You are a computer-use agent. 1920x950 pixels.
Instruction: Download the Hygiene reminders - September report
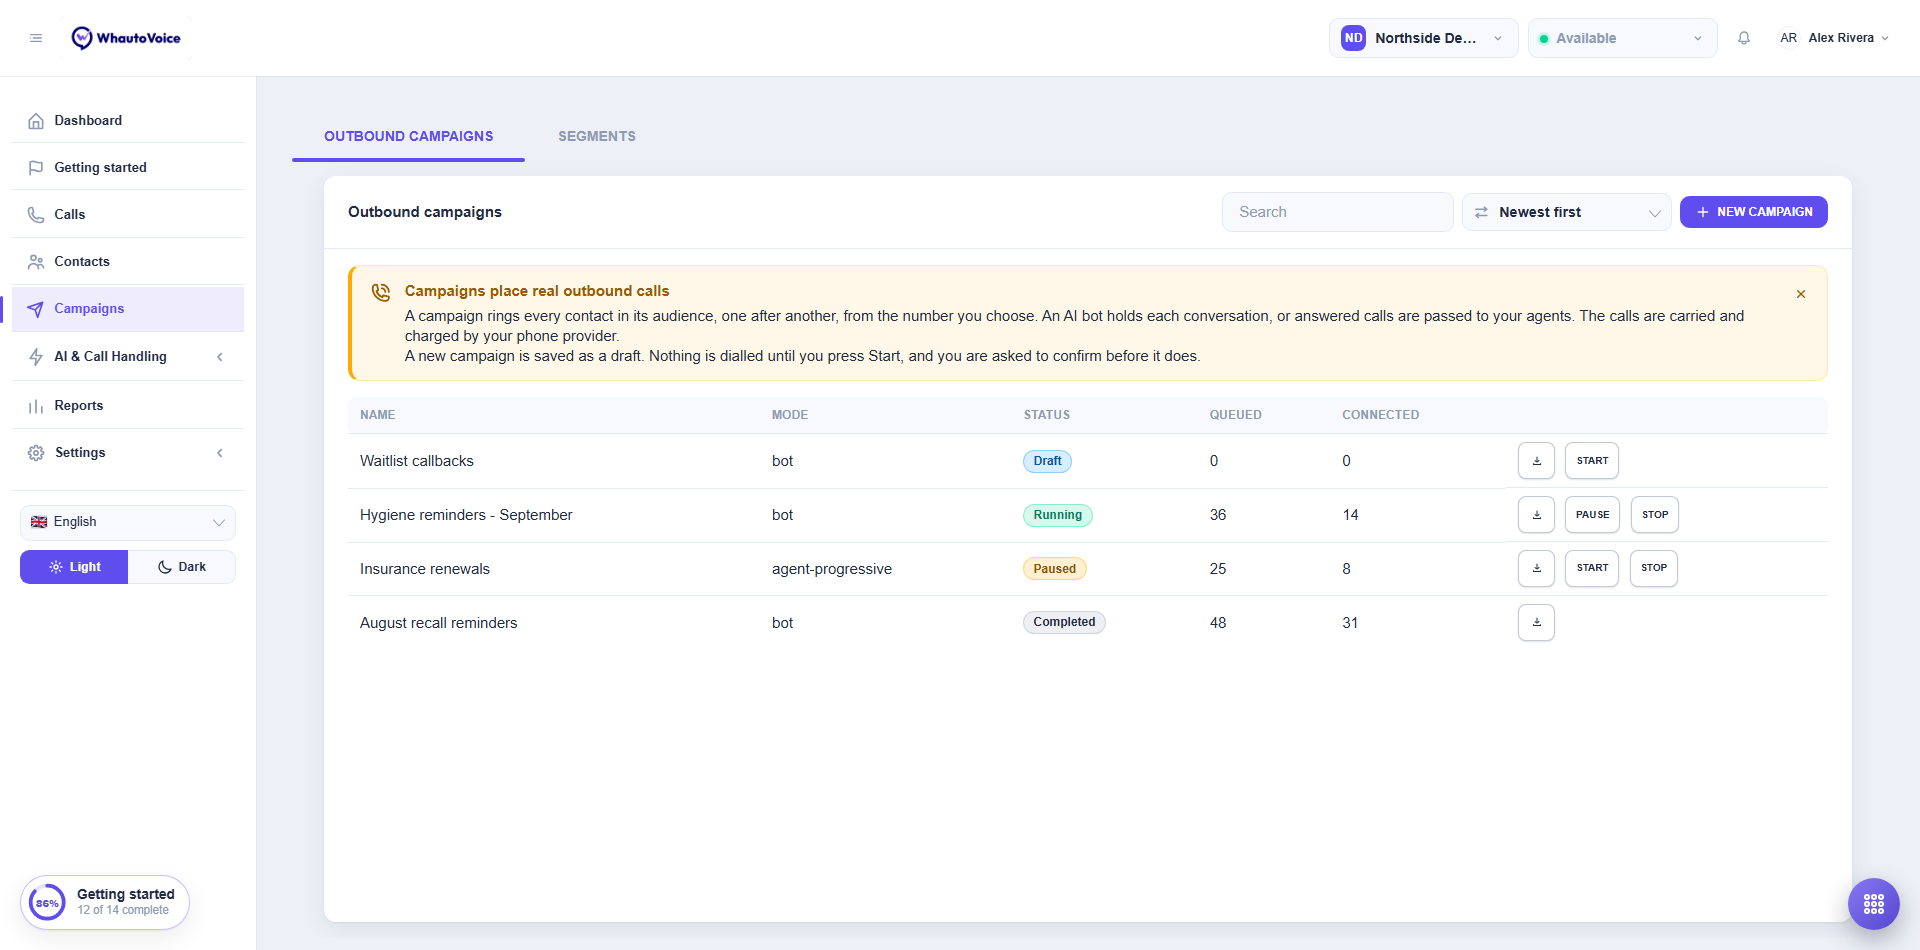point(1536,515)
